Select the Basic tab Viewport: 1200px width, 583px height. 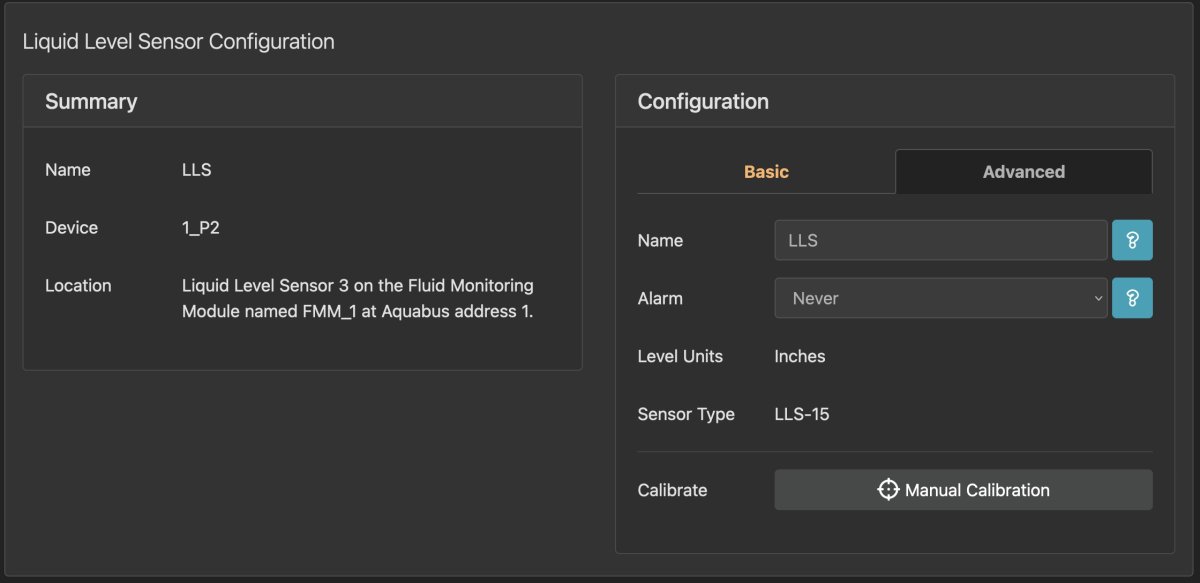(x=766, y=172)
